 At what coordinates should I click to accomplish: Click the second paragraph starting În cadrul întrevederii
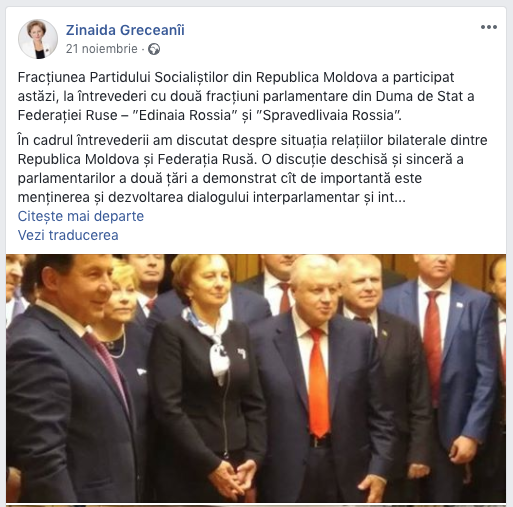pos(252,169)
